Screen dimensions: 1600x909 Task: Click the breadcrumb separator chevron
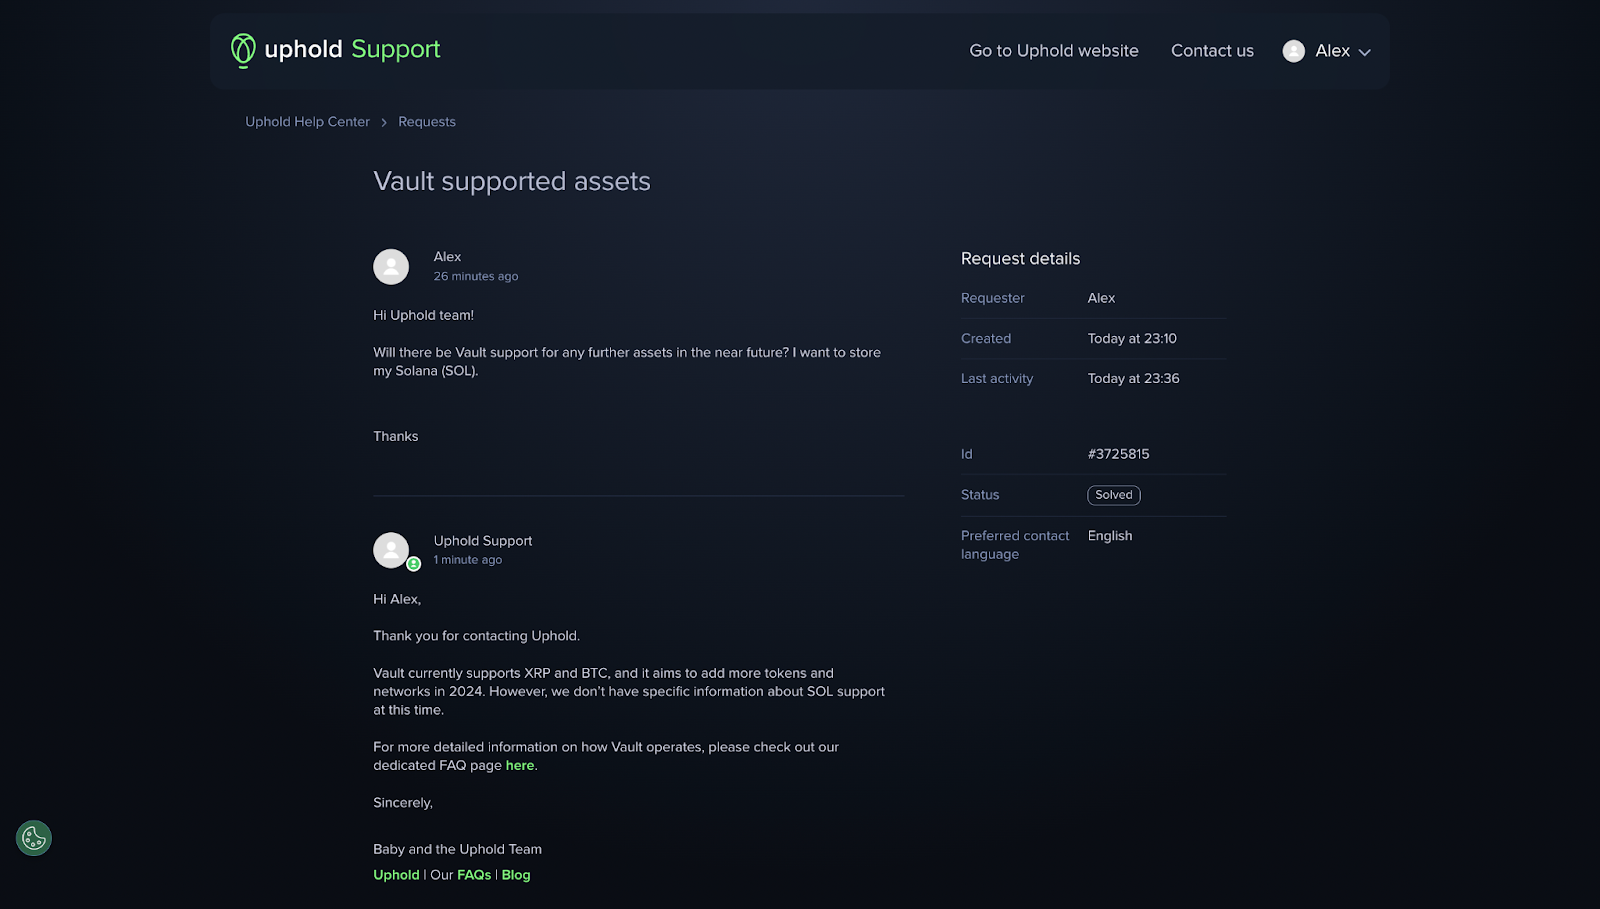pyautogui.click(x=384, y=122)
